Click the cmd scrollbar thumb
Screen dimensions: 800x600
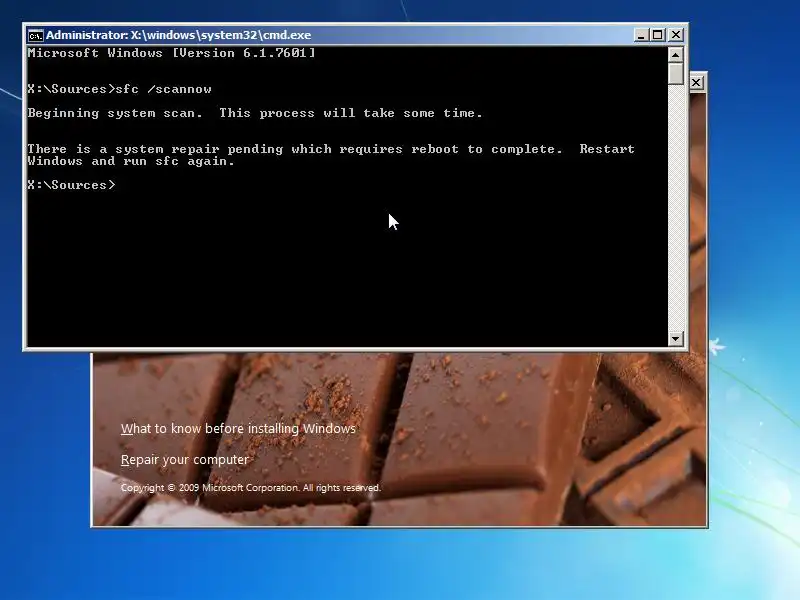coord(676,73)
